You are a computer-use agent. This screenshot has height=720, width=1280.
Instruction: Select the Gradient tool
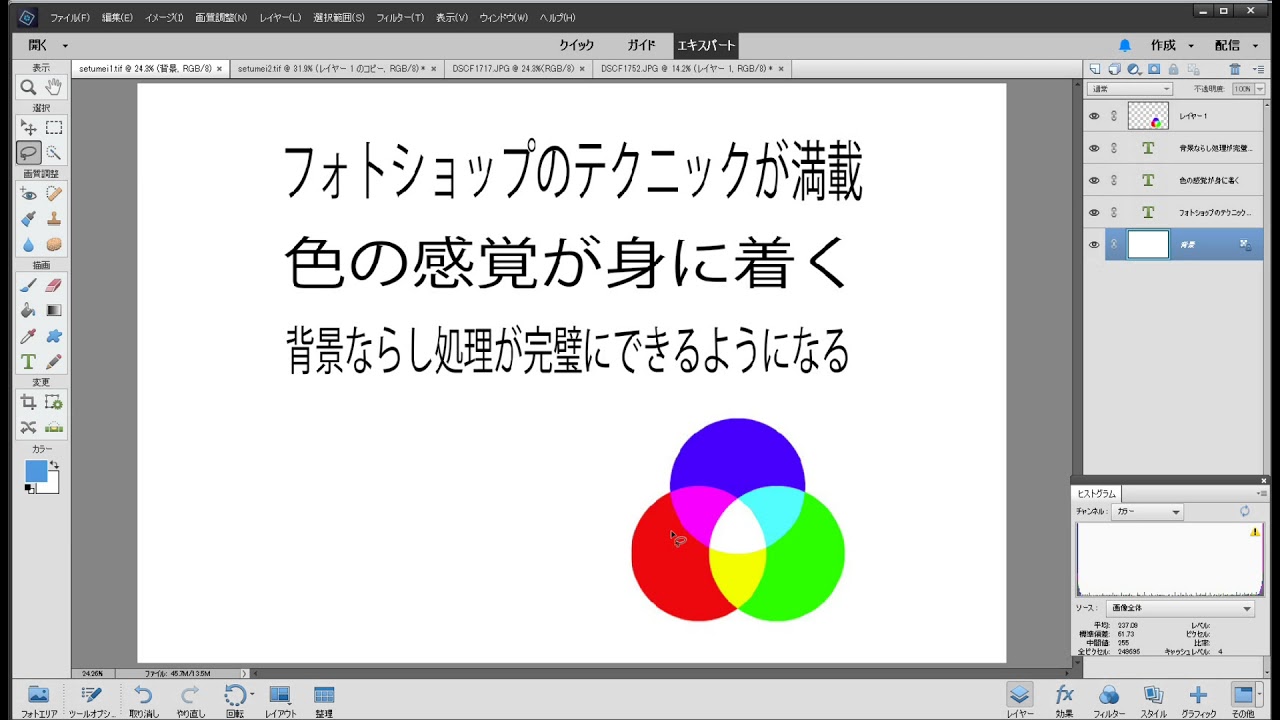[x=54, y=310]
